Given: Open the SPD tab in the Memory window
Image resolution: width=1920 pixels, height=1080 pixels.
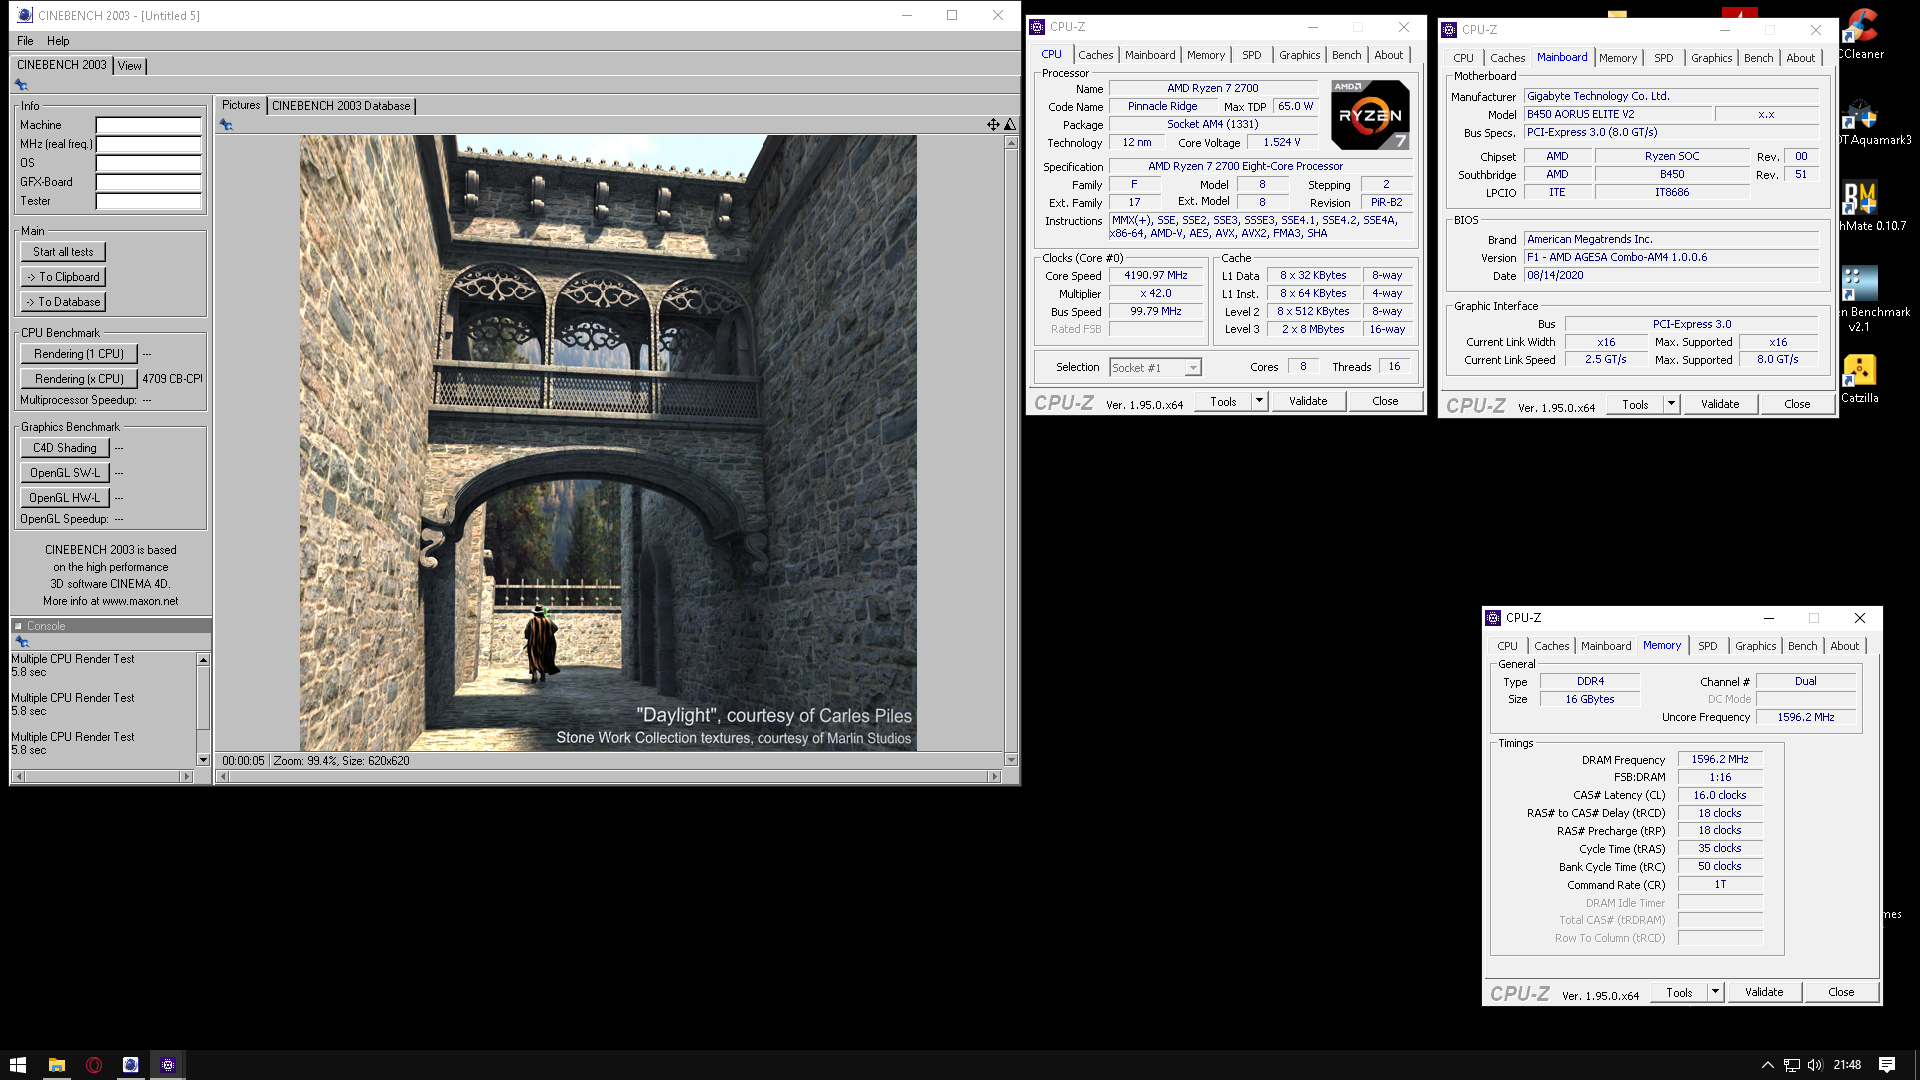Looking at the screenshot, I should 1707,646.
